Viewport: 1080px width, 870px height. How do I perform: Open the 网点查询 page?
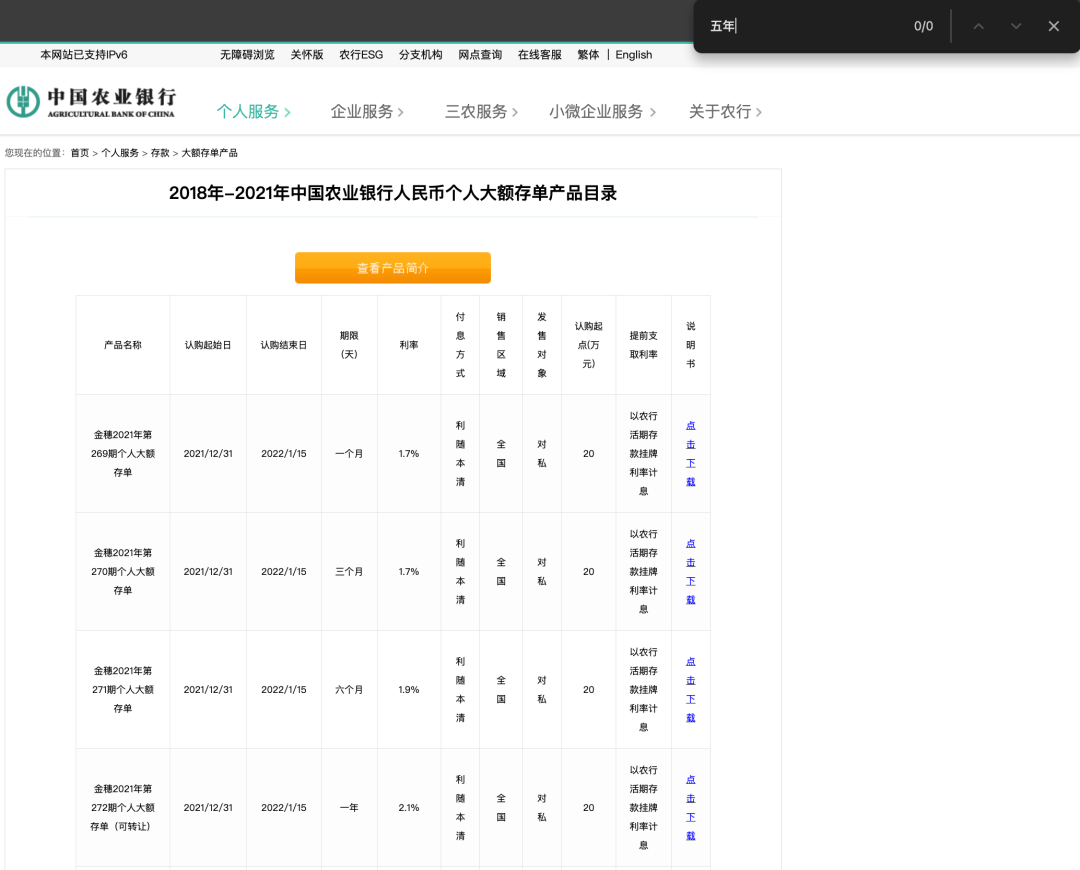480,55
